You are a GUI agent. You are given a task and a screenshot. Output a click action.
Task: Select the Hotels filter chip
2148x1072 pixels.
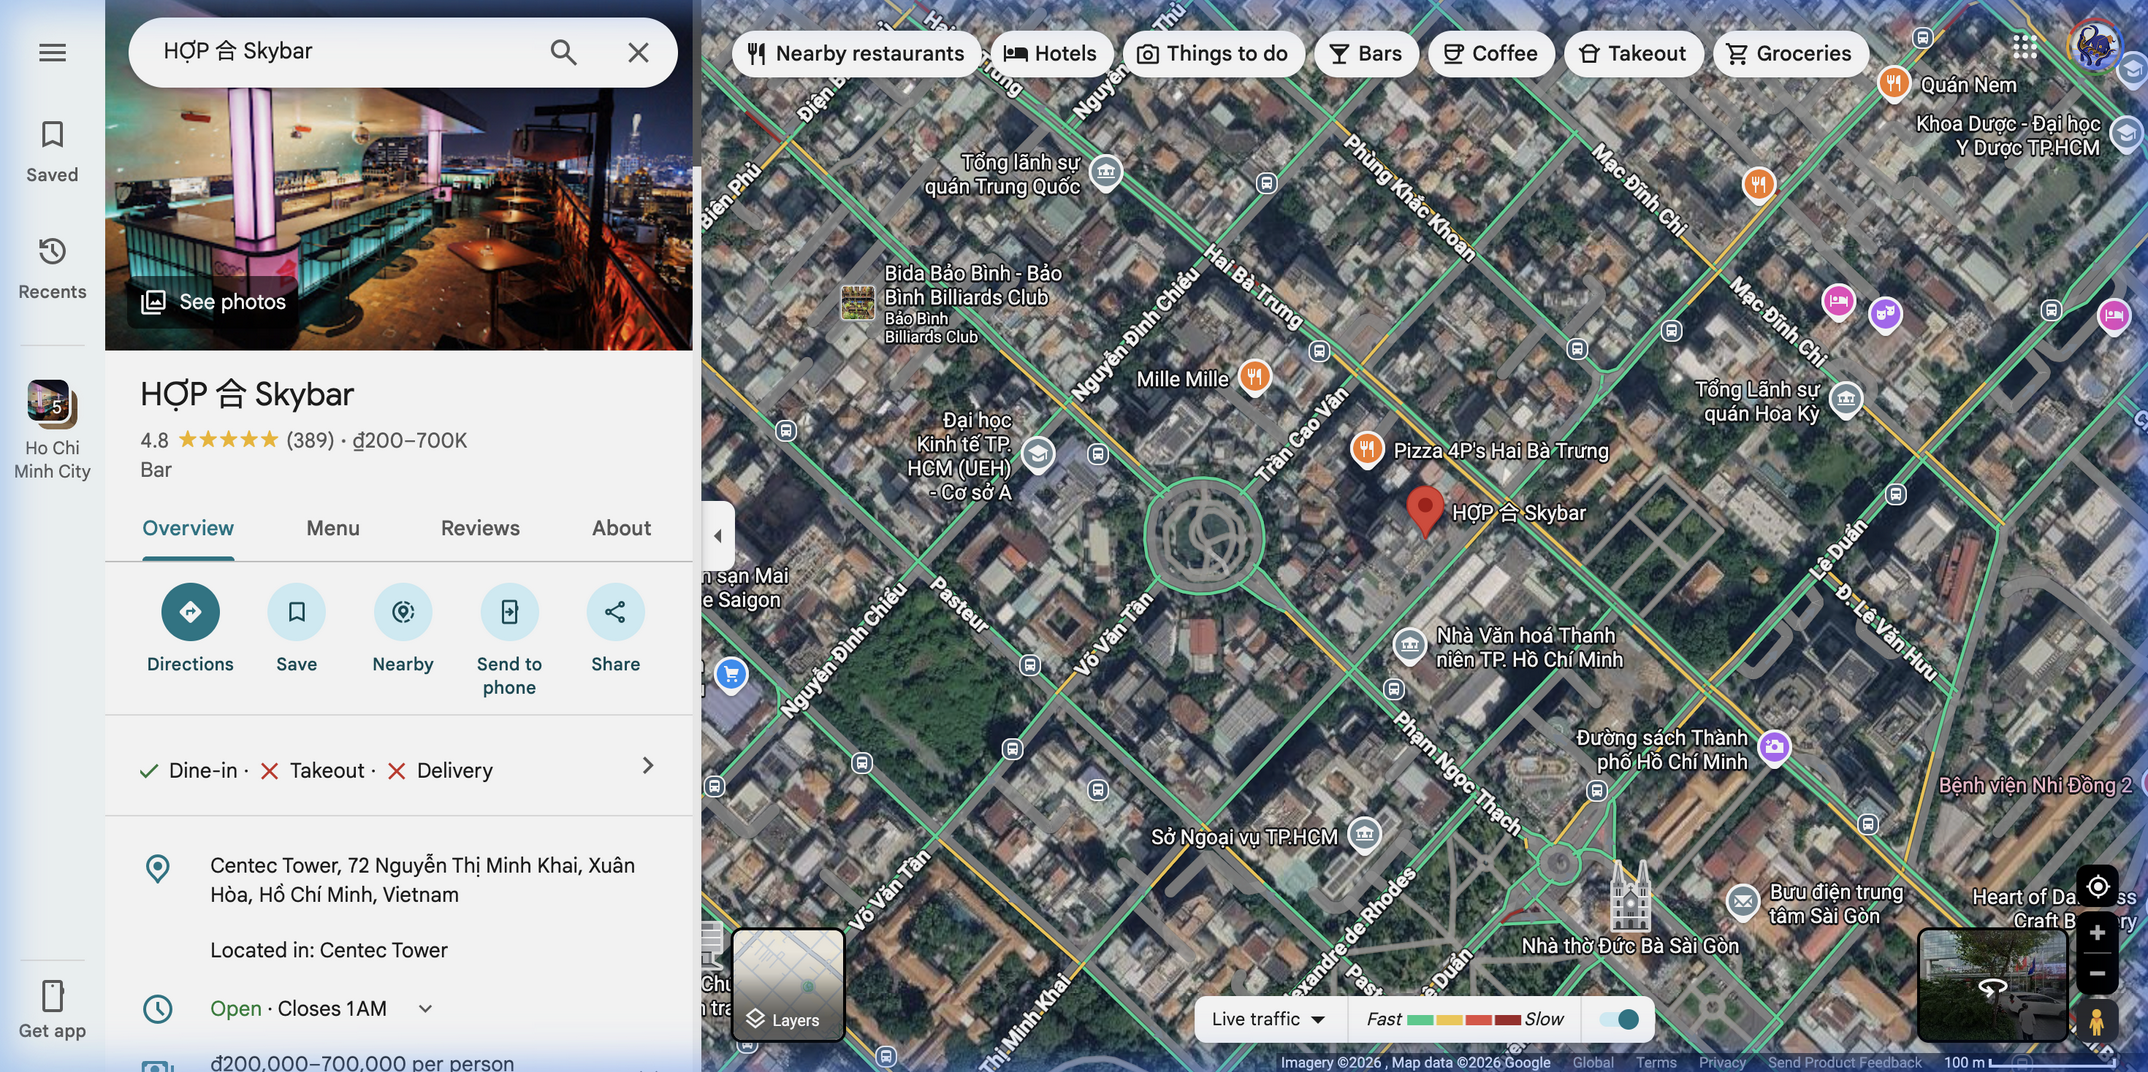pyautogui.click(x=1051, y=54)
